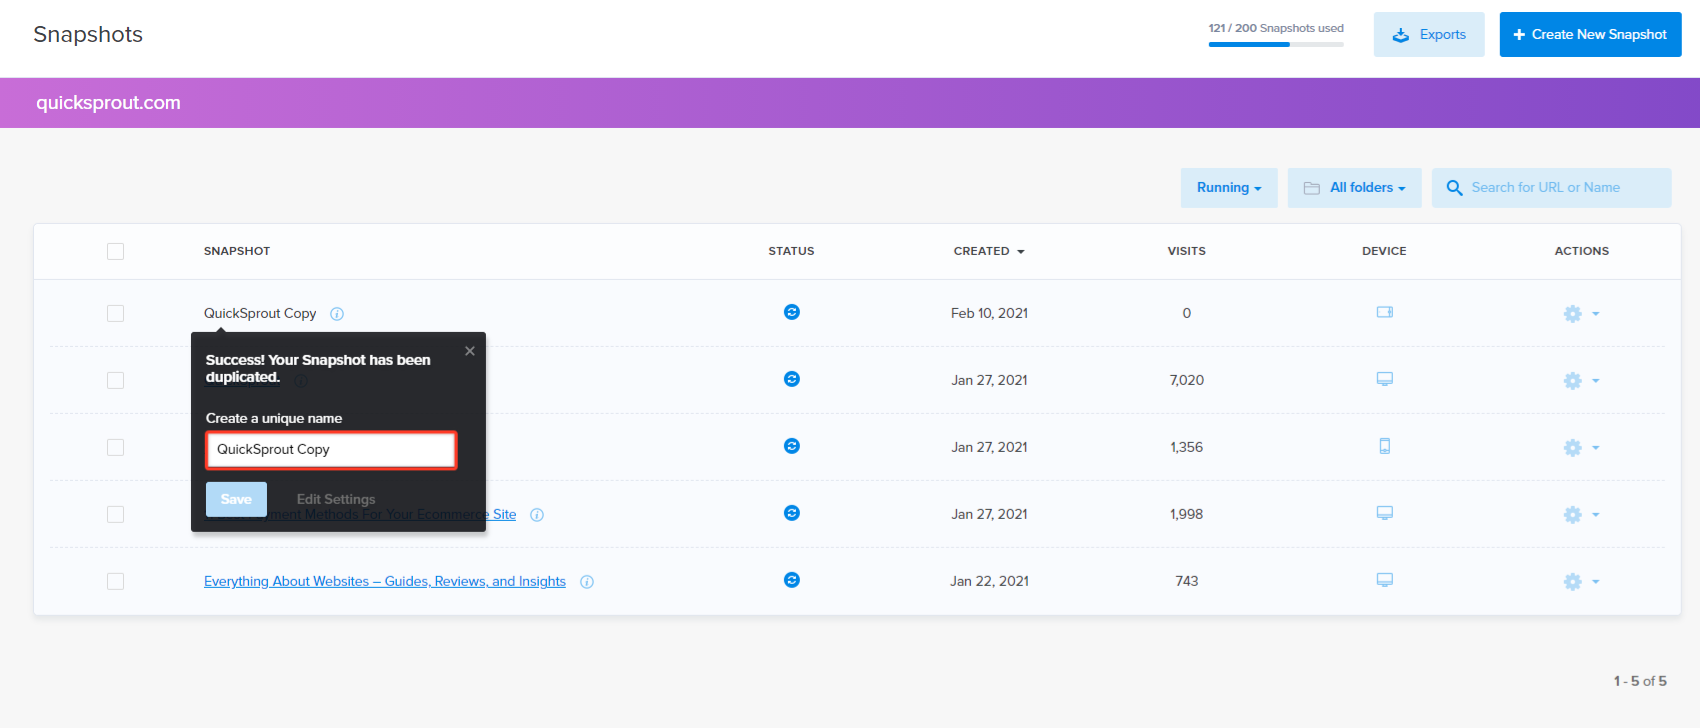Click the 121 / 200 Snapshots used label
1700x728 pixels.
(1276, 28)
